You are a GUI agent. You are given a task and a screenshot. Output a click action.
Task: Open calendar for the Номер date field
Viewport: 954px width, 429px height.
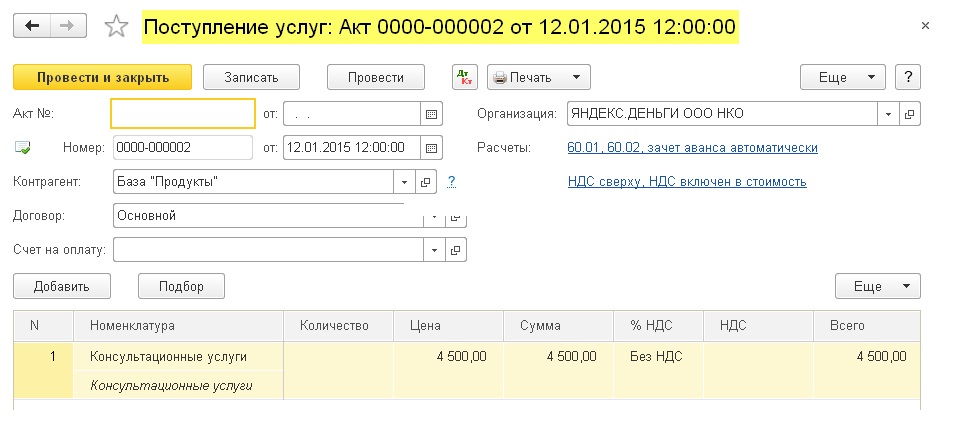click(431, 148)
